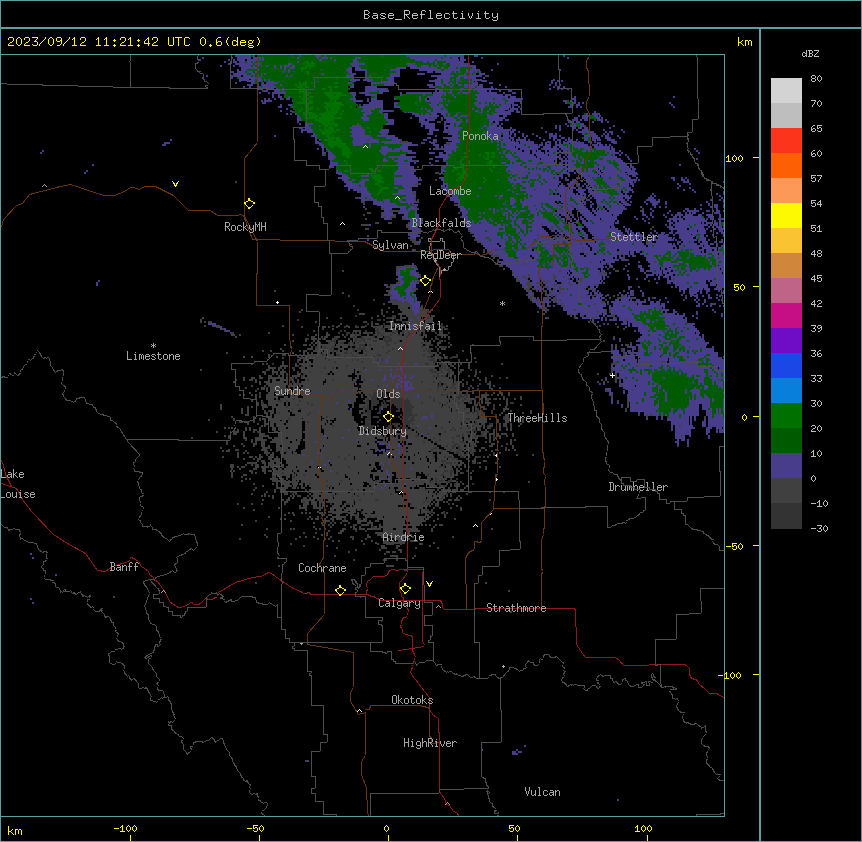Click the 80 value in dBZ legend
This screenshot has width=862, height=842.
(x=816, y=79)
